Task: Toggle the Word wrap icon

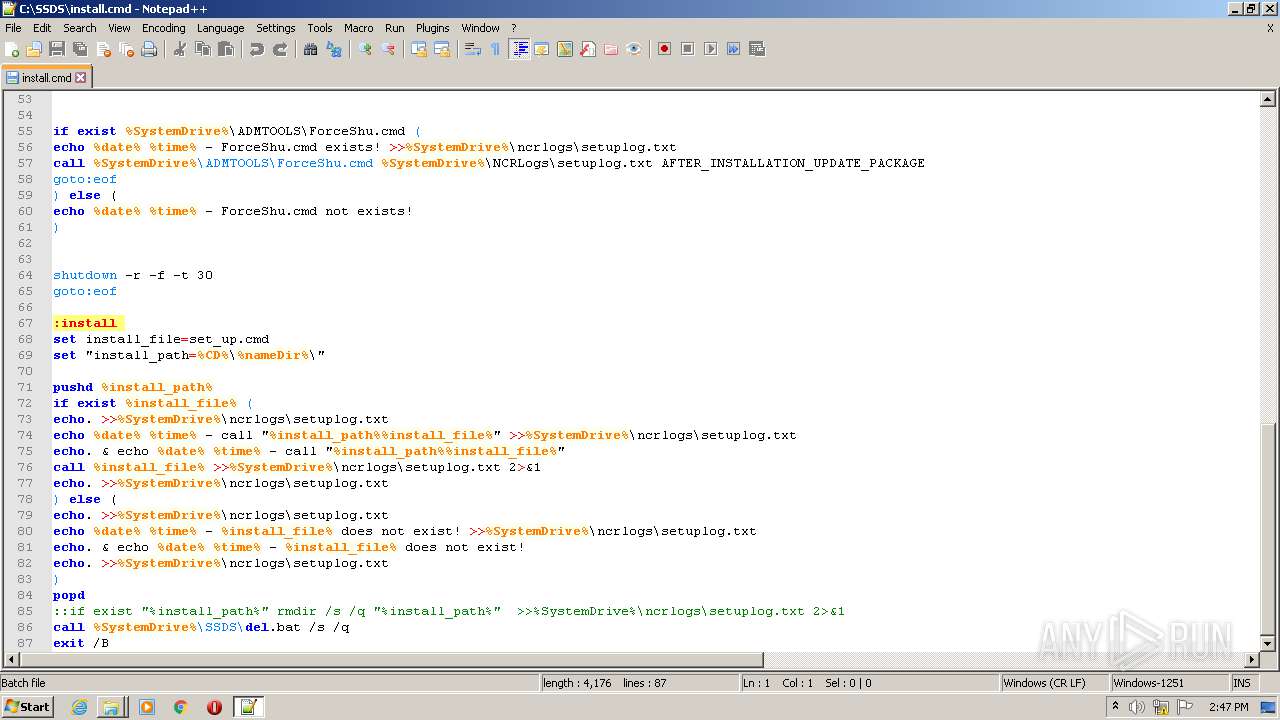Action: 473,49
